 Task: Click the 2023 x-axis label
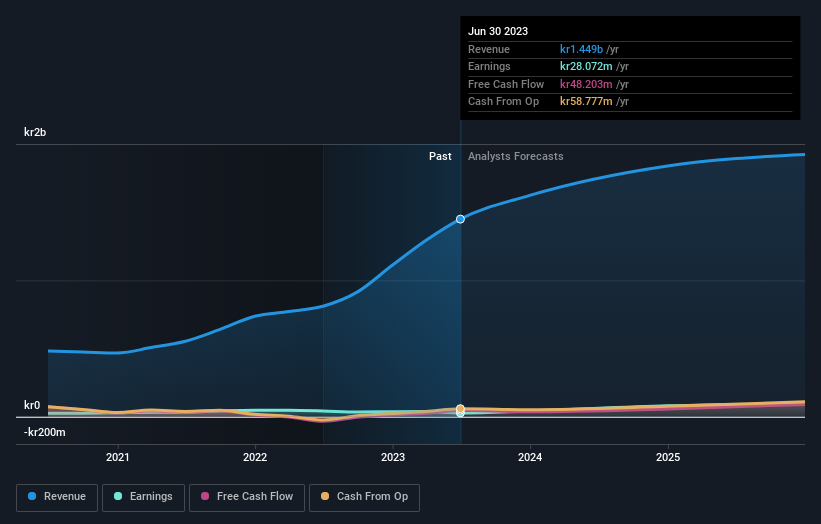click(x=393, y=458)
